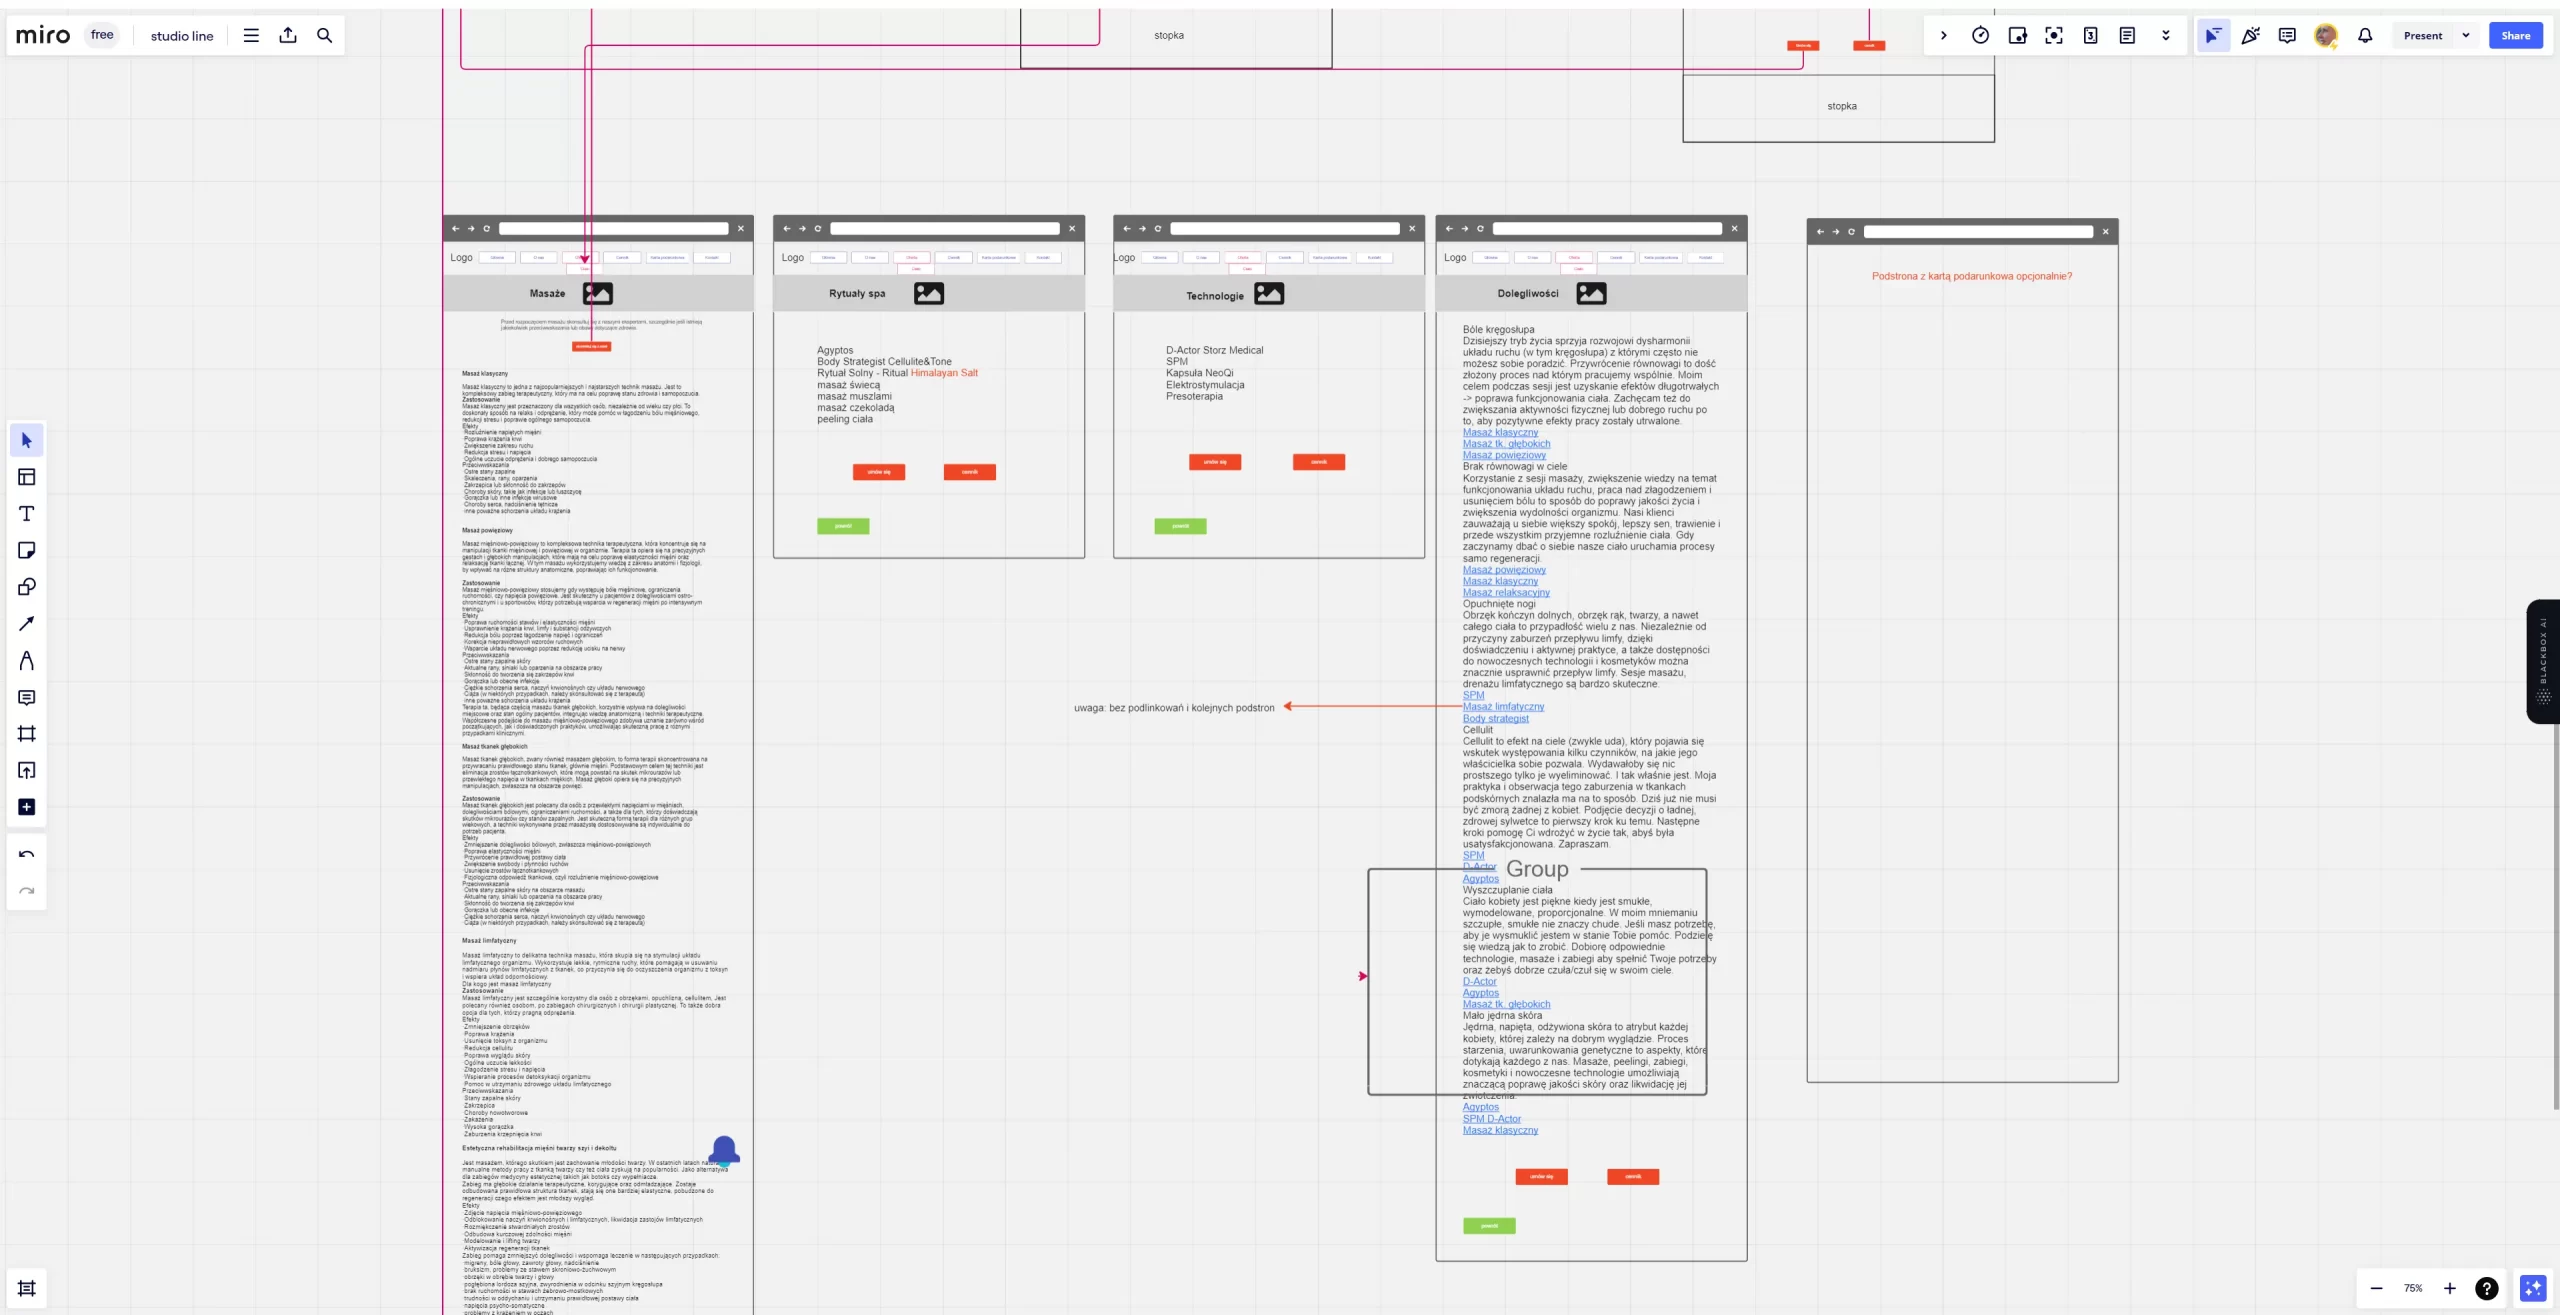The height and width of the screenshot is (1315, 2560).
Task: Open the plus more tools menu
Action: click(x=27, y=807)
